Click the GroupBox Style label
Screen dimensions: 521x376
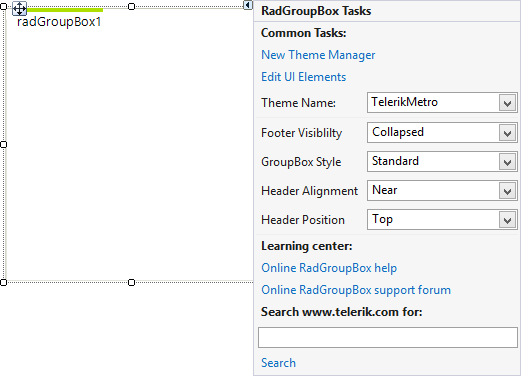[301, 162]
